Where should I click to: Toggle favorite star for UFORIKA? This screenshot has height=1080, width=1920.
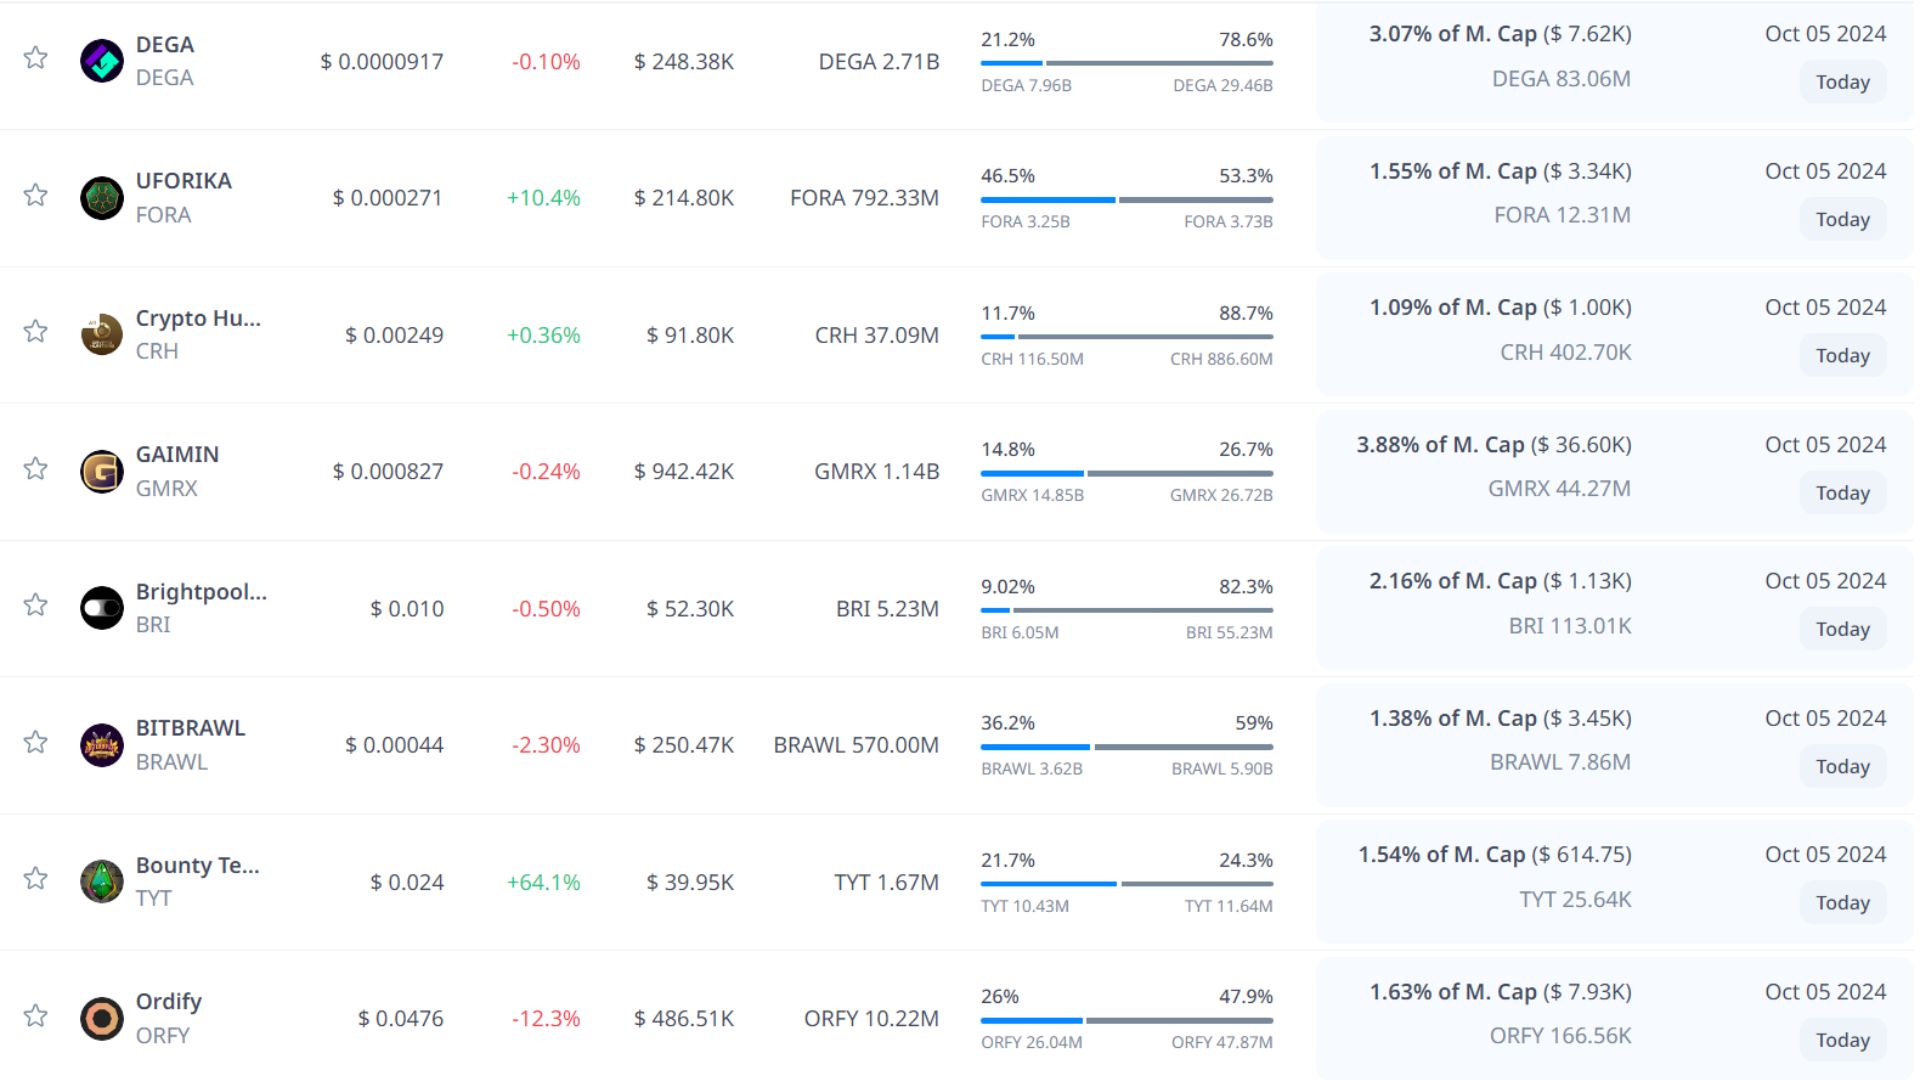[36, 195]
